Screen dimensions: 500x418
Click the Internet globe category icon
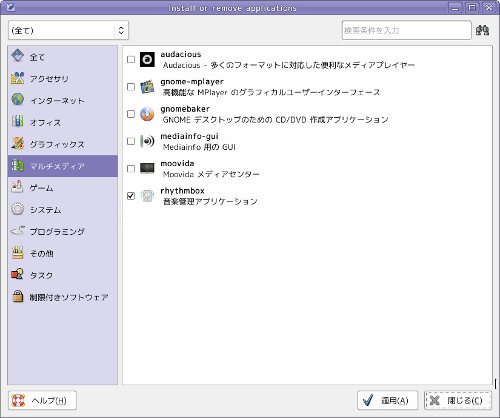pos(17,100)
